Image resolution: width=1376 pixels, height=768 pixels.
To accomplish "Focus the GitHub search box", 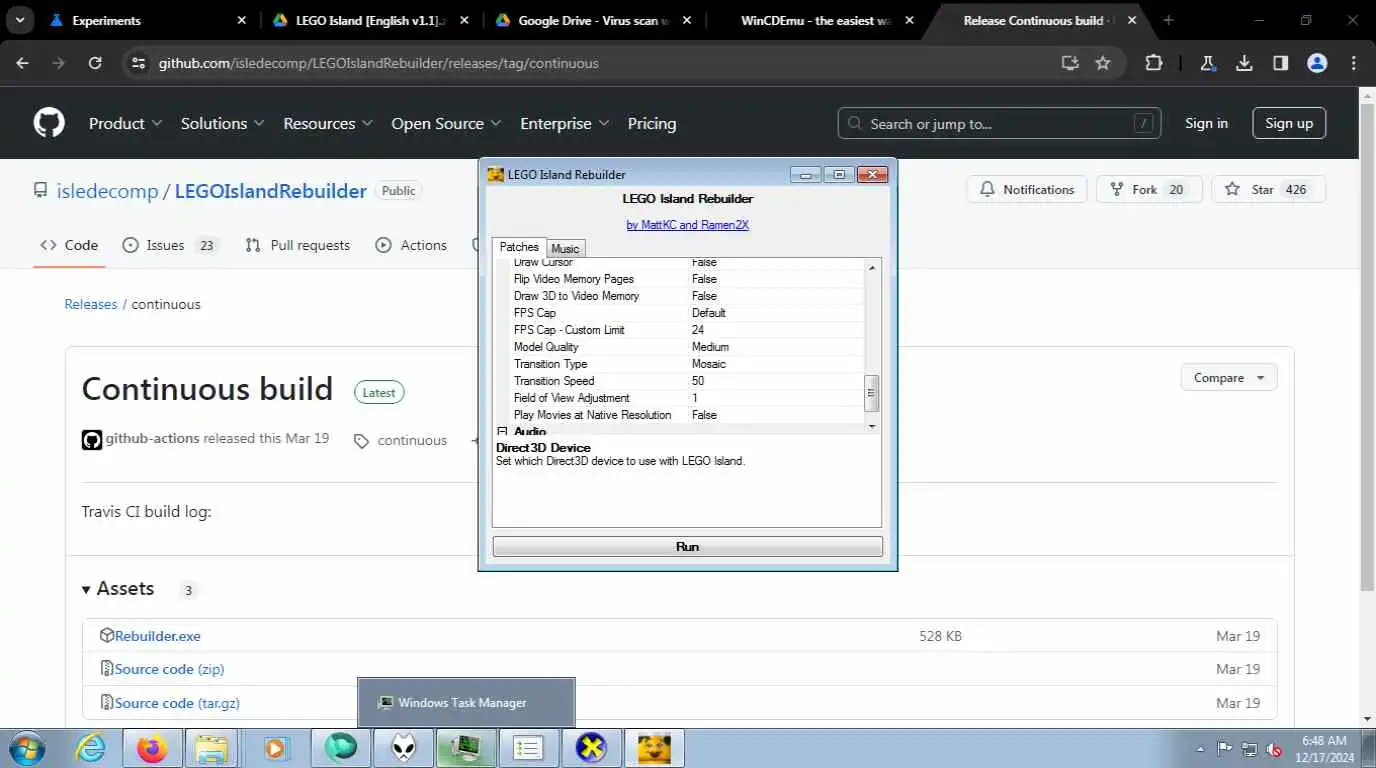I will 999,123.
